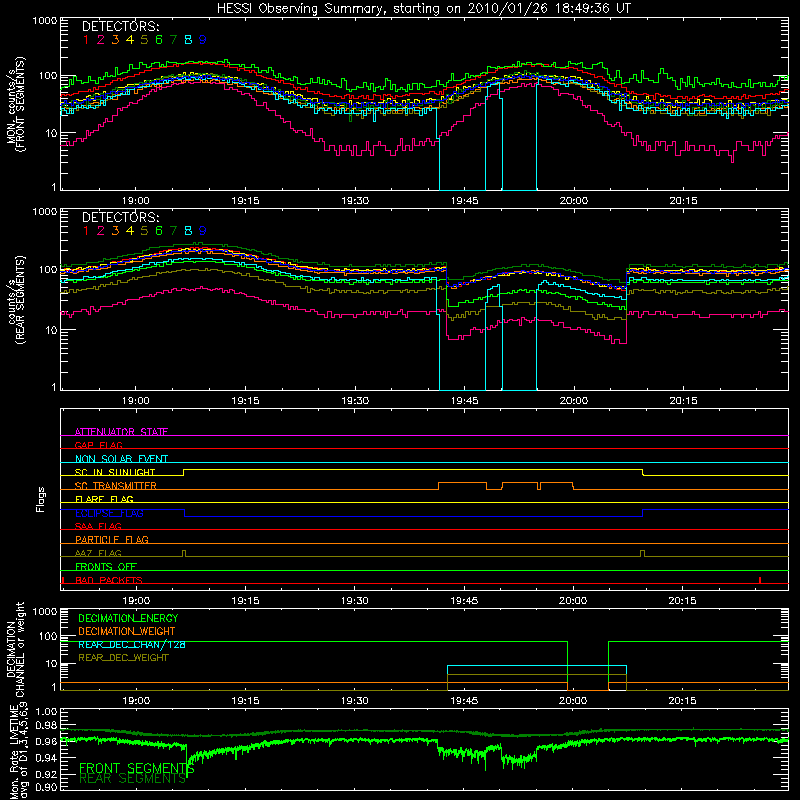Click the DECIMATION CHANNEL or weight axis label
This screenshot has width=800, height=800.
(16, 649)
